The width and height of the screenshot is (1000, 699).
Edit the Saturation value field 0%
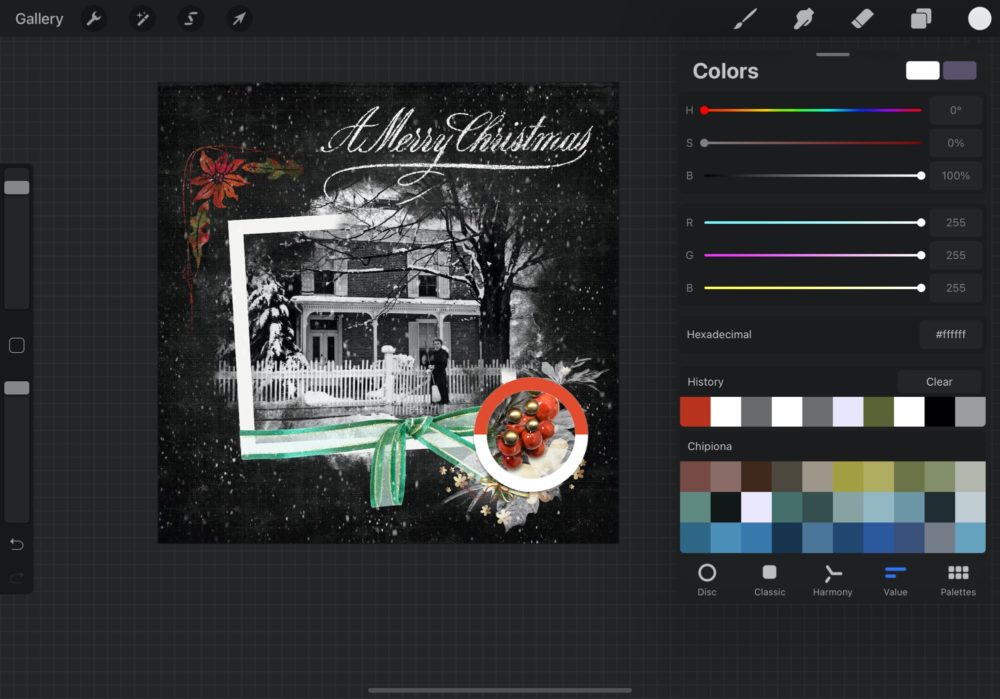pyautogui.click(x=955, y=143)
